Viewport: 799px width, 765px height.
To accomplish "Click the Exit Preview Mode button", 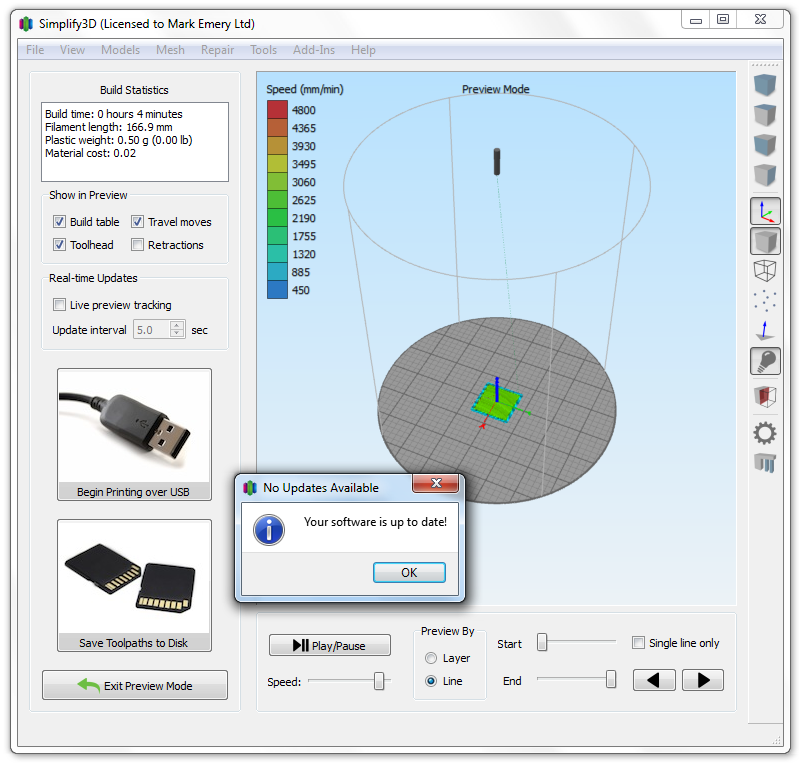I will click(135, 686).
